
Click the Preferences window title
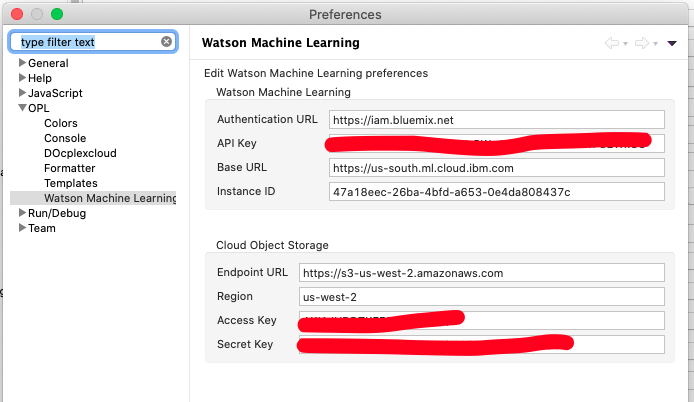click(345, 15)
